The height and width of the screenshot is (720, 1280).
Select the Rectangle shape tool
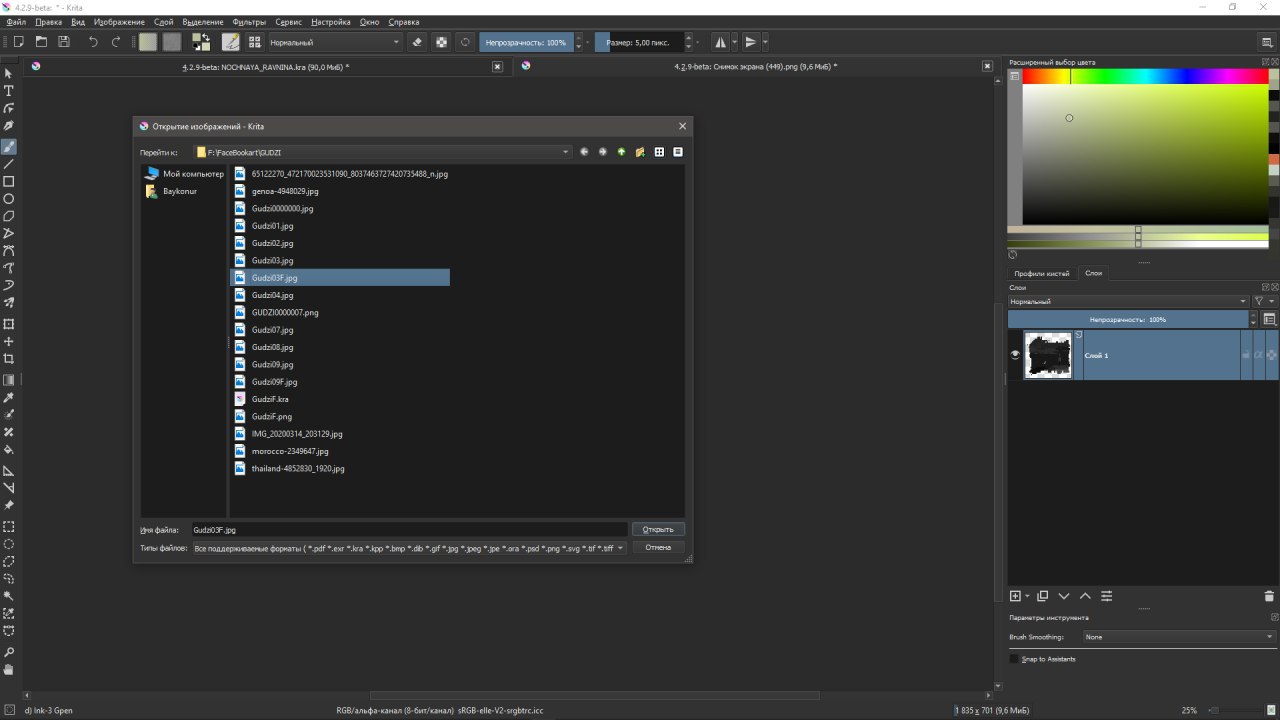click(x=9, y=182)
